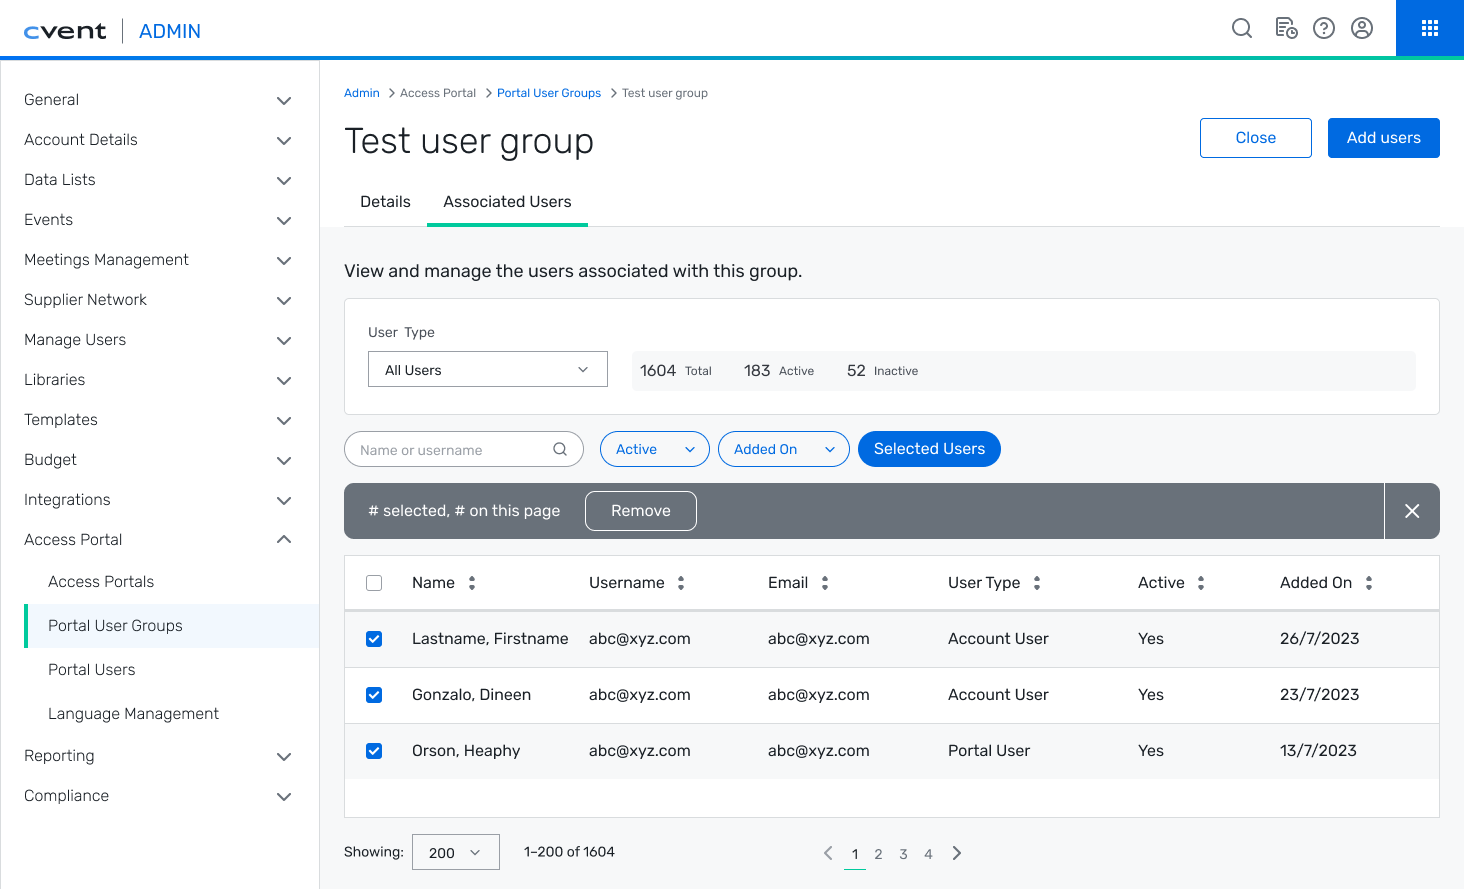1464x889 pixels.
Task: Sort by Email column arrows
Action: (x=825, y=583)
